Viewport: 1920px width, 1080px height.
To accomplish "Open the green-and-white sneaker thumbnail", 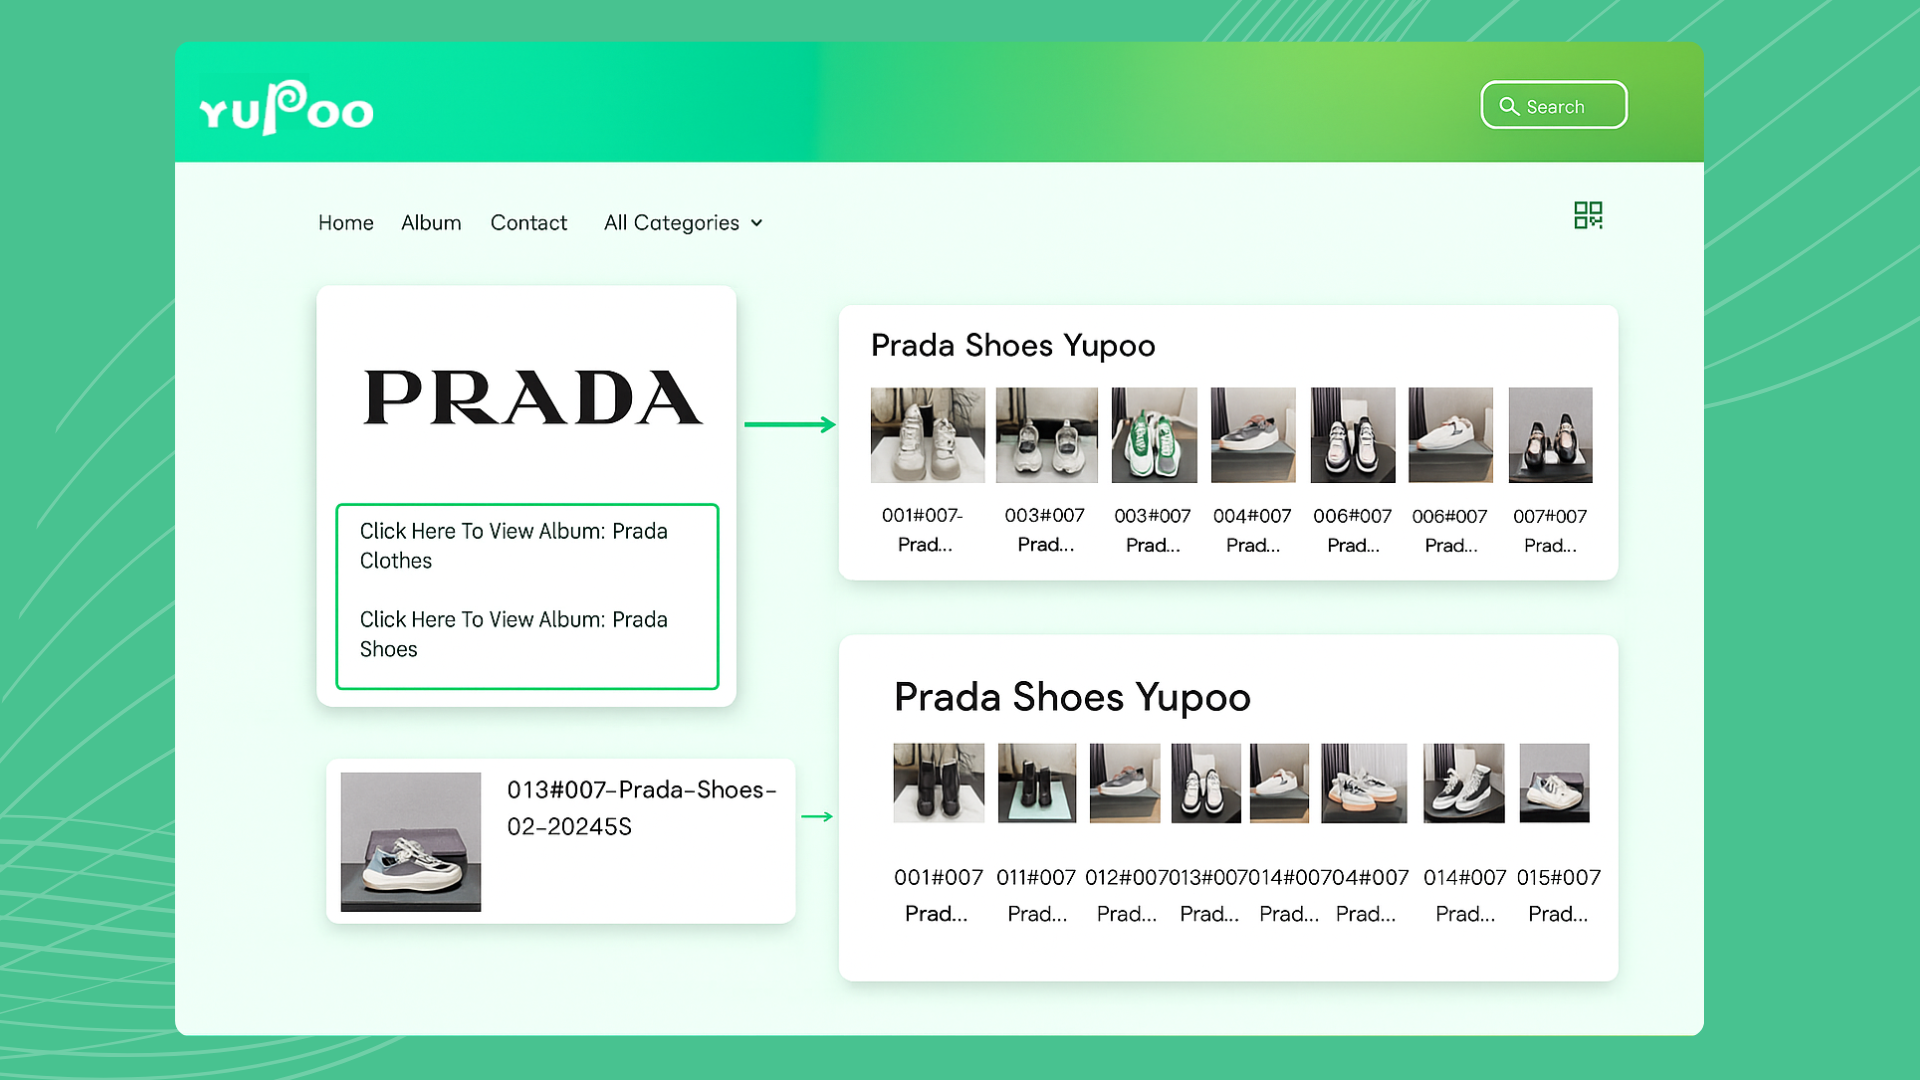I will point(1154,435).
